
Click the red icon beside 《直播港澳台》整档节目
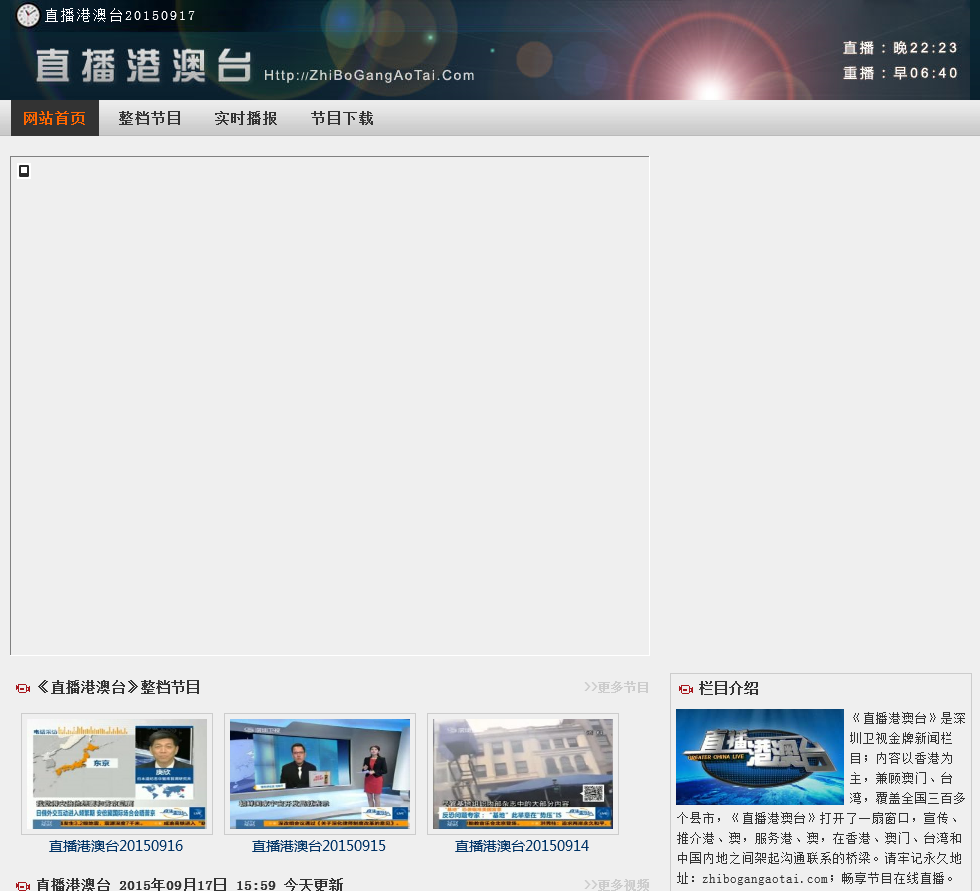[23, 688]
